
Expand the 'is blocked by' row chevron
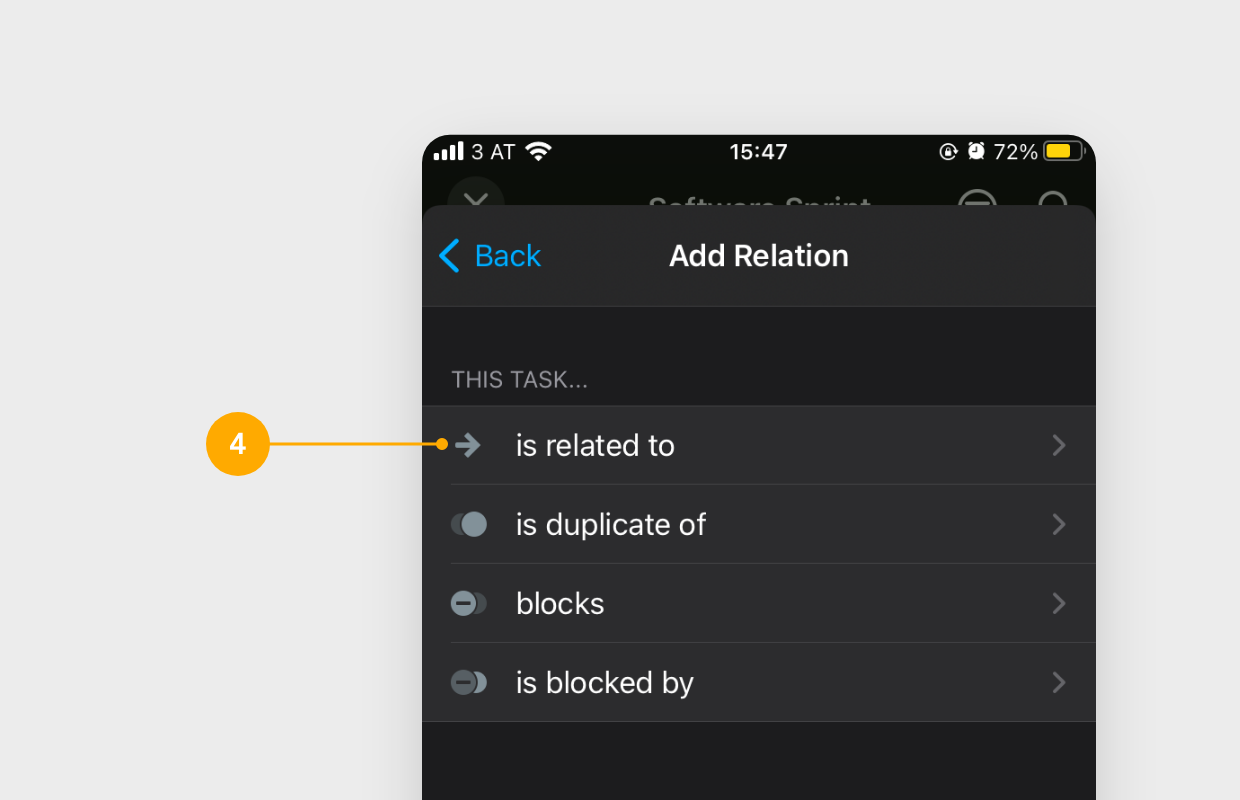tap(1059, 682)
